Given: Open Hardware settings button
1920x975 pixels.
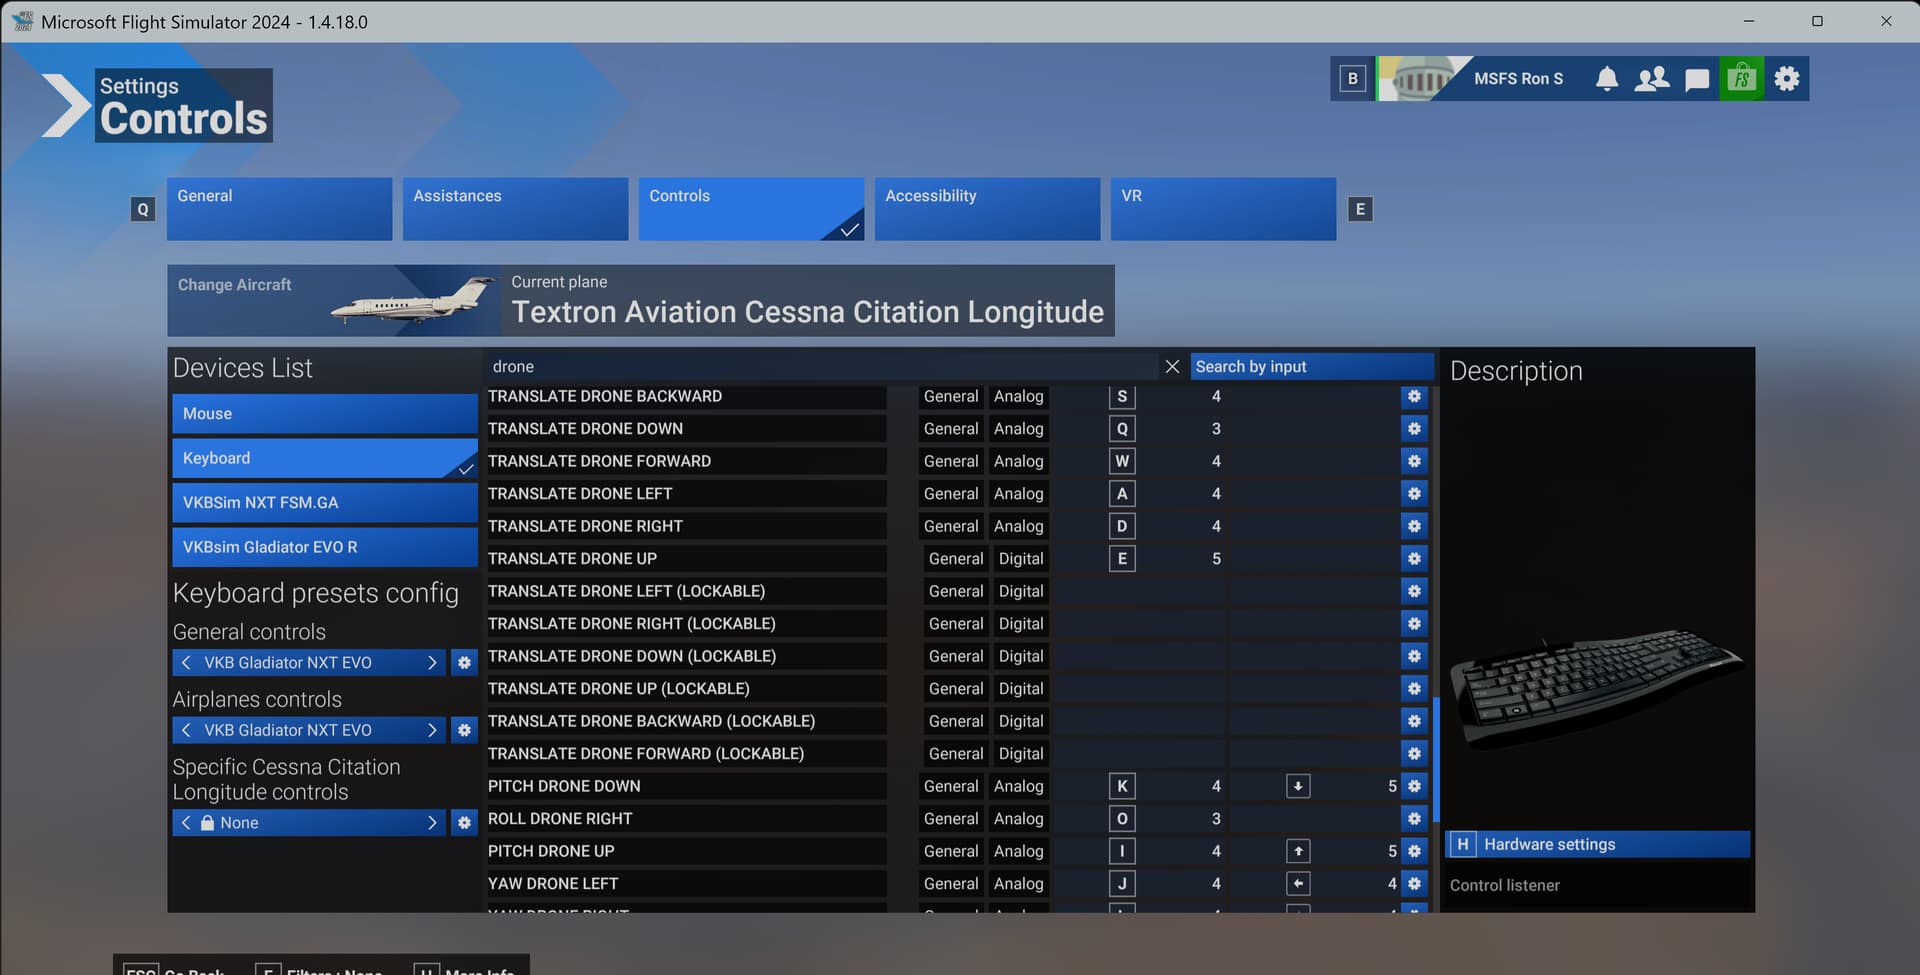Looking at the screenshot, I should tap(1598, 845).
